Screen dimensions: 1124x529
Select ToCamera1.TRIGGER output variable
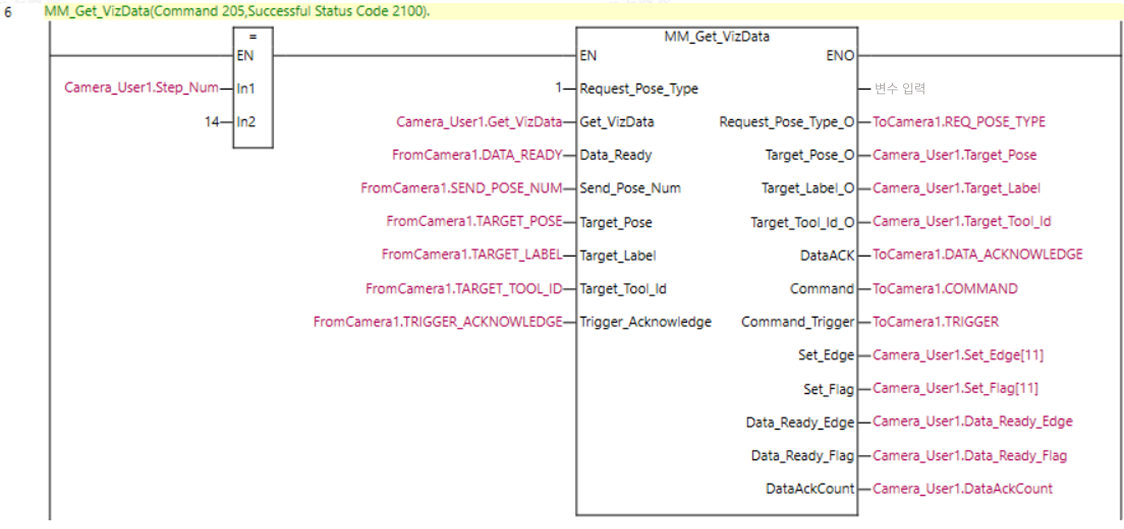click(935, 323)
